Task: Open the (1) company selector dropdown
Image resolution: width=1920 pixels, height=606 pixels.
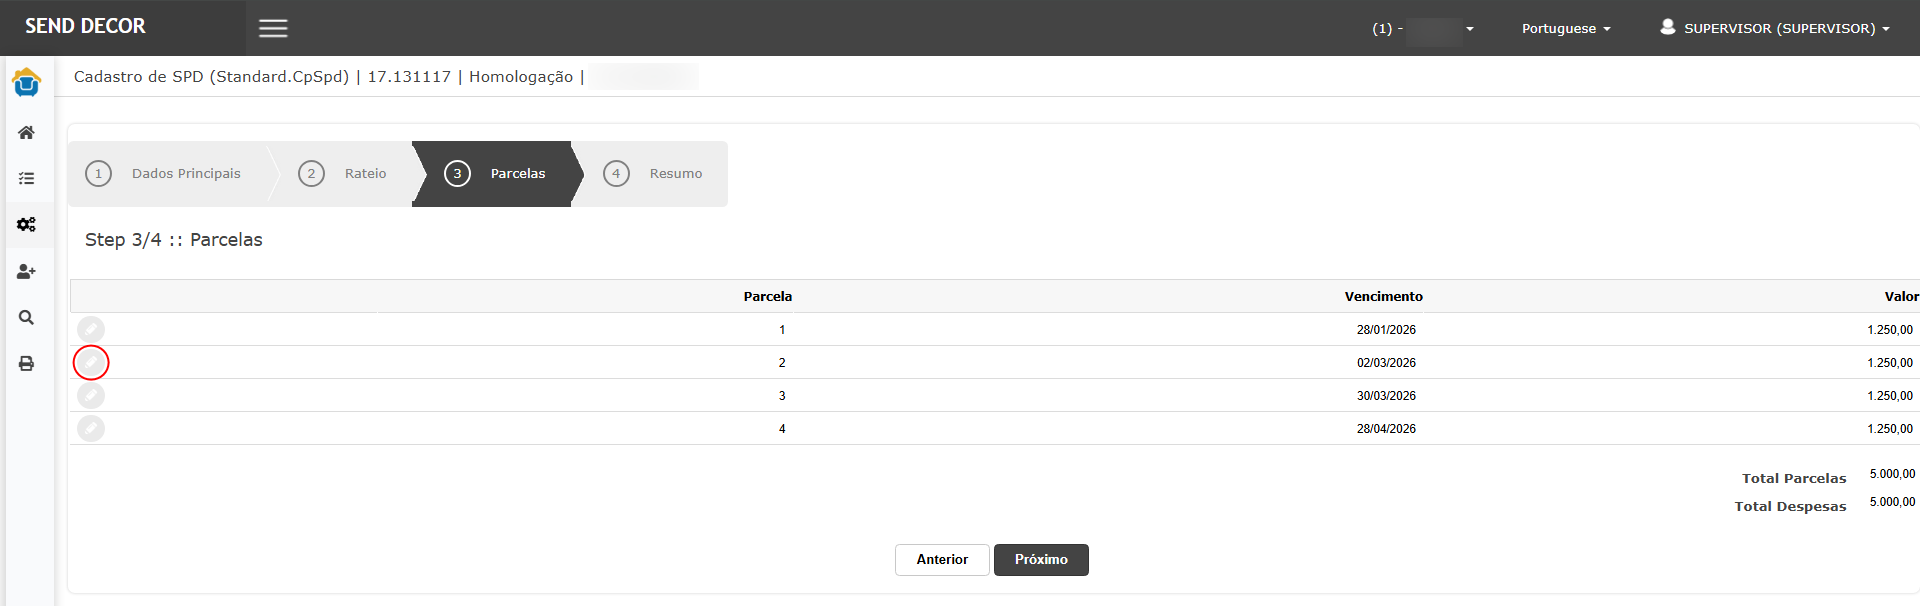Action: click(1423, 29)
